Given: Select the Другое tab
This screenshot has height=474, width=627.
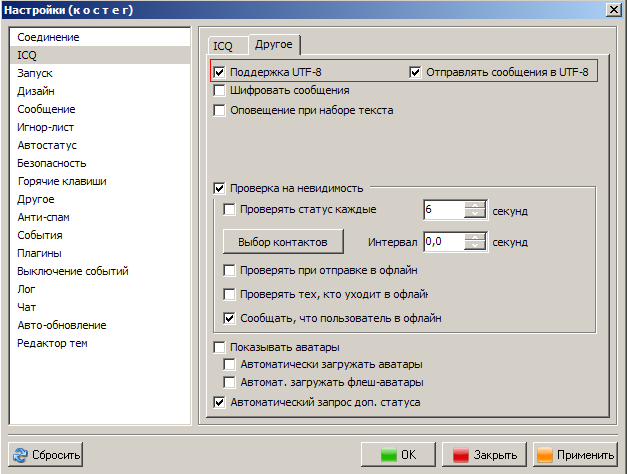Looking at the screenshot, I should click(x=274, y=44).
